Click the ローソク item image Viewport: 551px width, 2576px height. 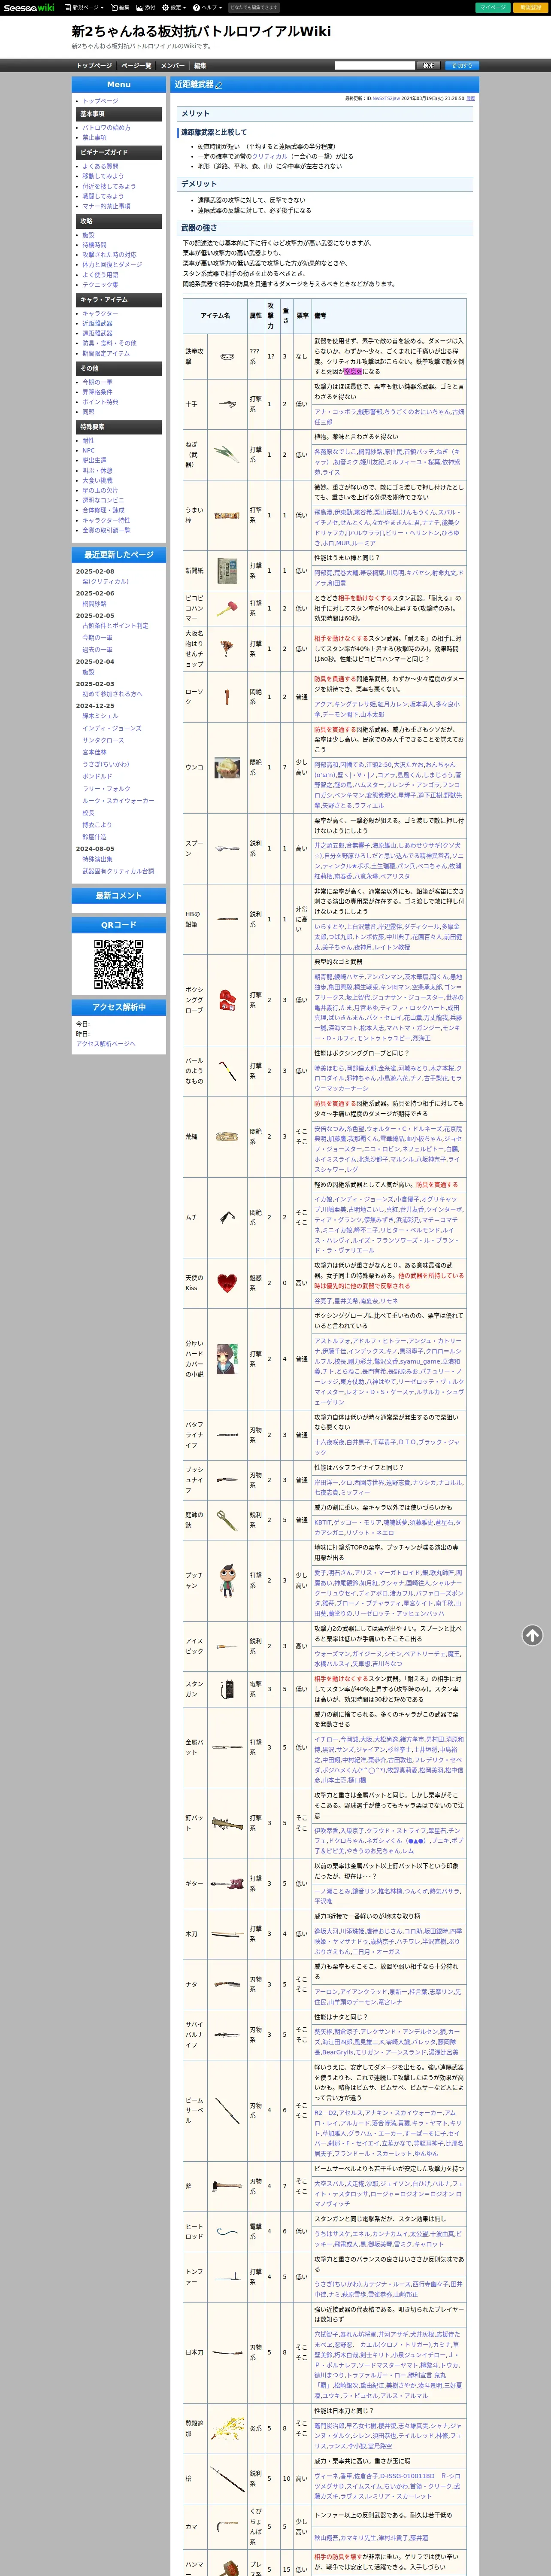[227, 696]
